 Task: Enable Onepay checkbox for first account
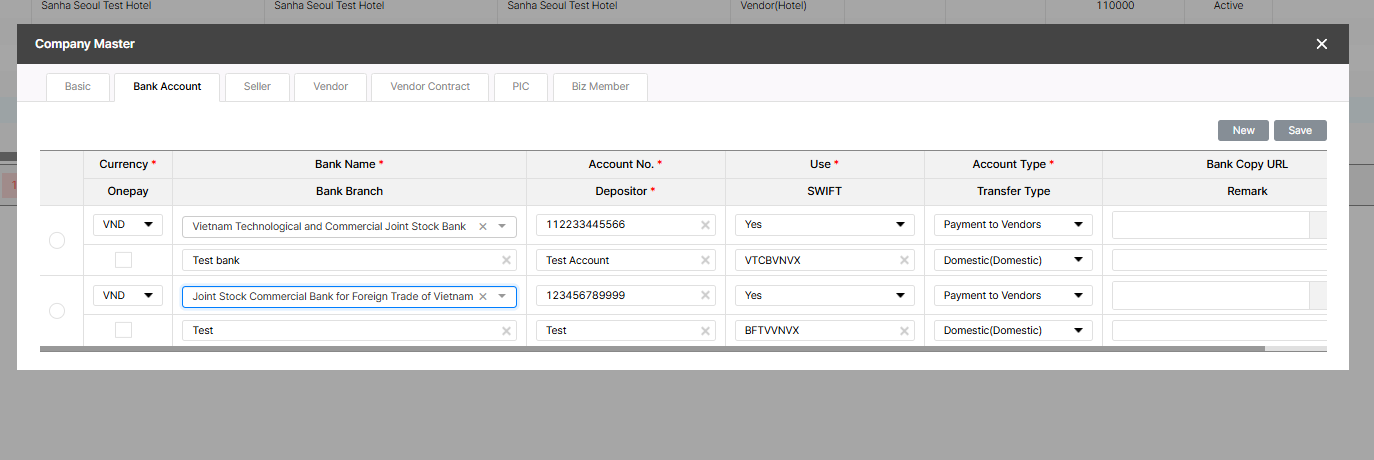pos(123,260)
